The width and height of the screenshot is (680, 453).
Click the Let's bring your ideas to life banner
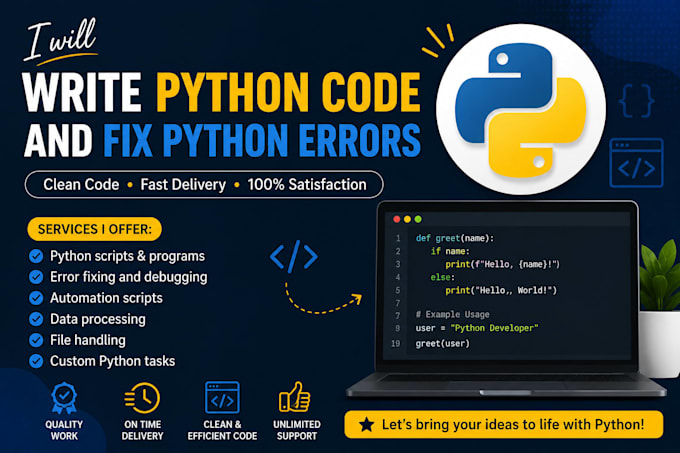pos(503,424)
